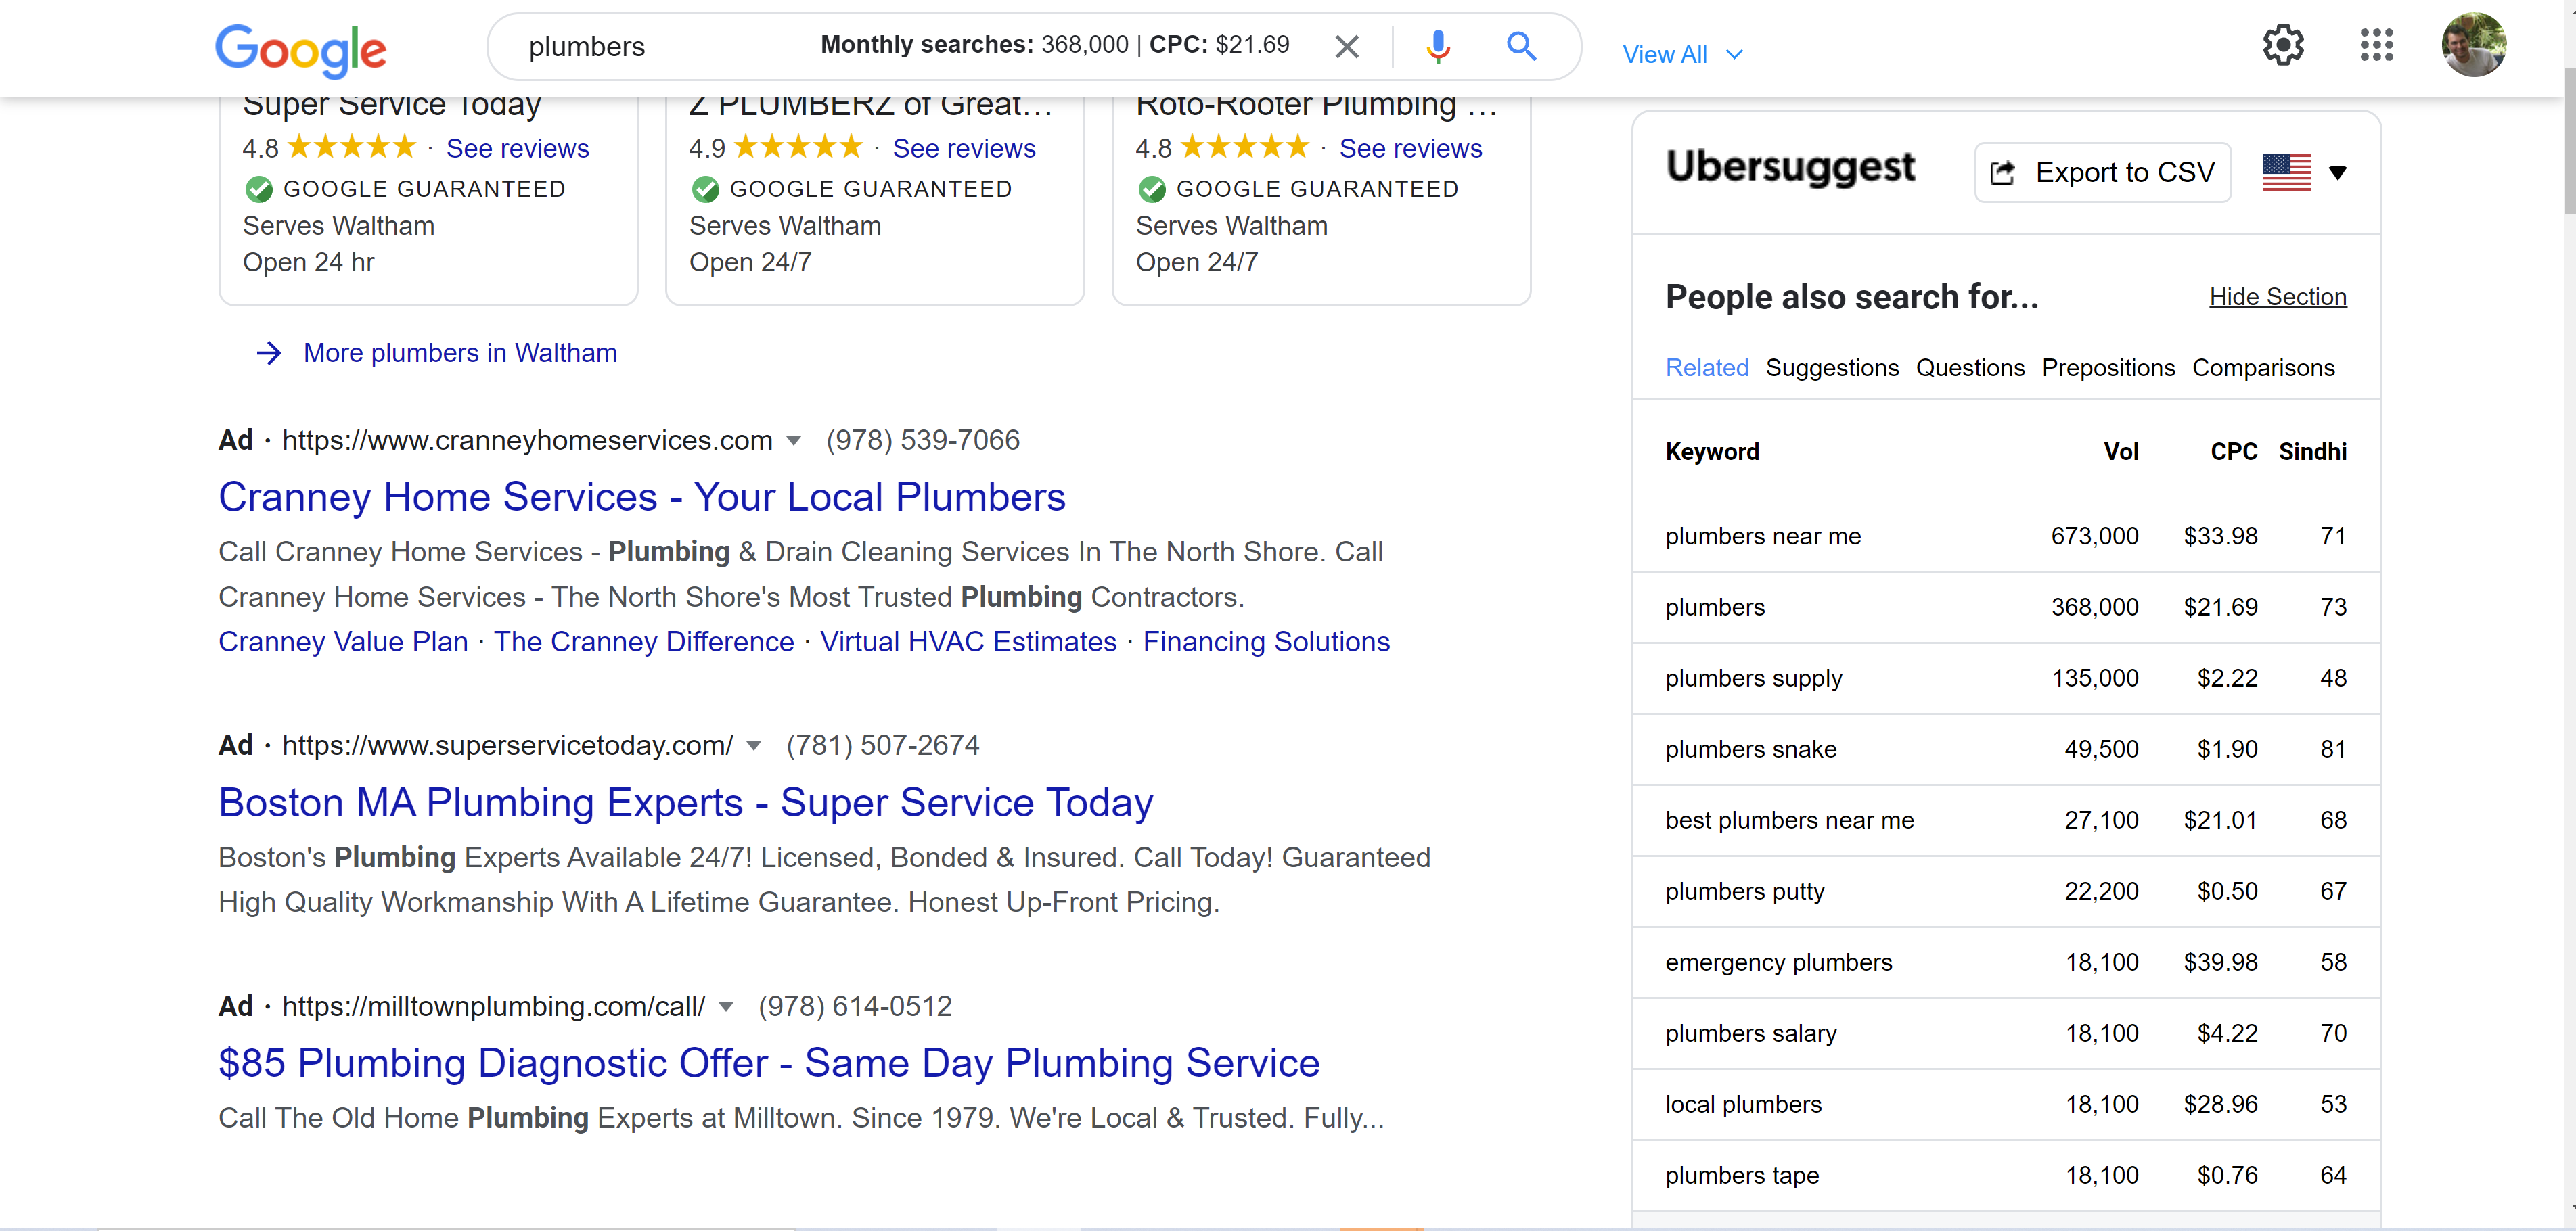This screenshot has height=1231, width=2576.
Task: Select keyword 'plumbers salary'
Action: pyautogui.click(x=1750, y=1033)
